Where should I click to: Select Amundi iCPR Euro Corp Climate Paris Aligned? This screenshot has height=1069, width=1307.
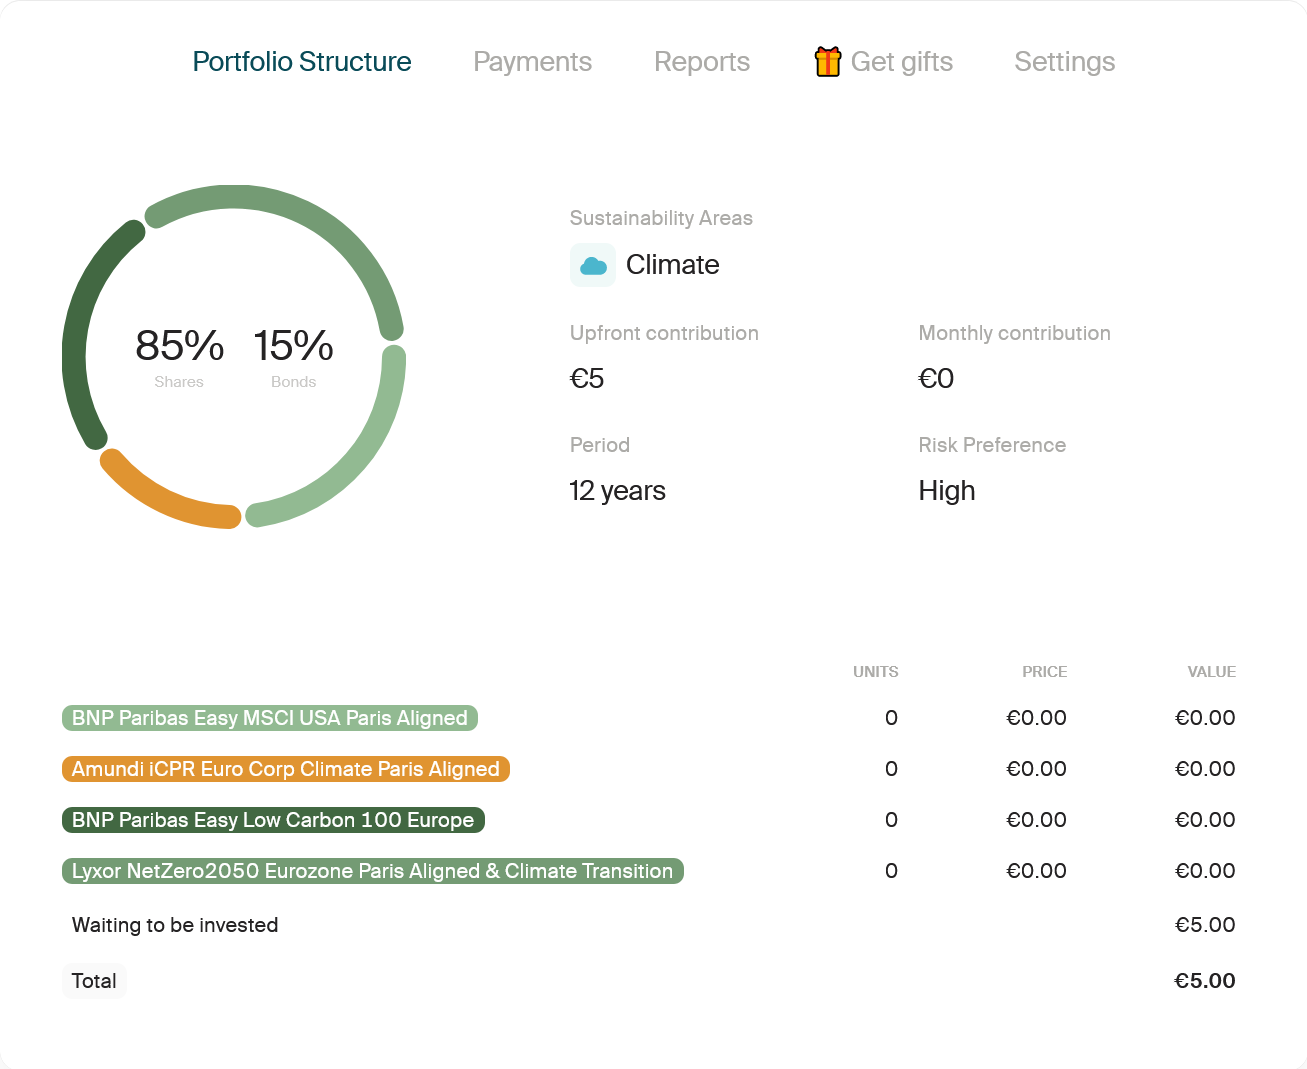286,769
